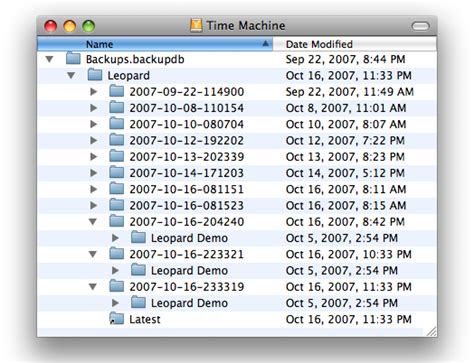Click the date Oct 16, 2007, 8:11 AM
Screen dimensions: 474x363
pos(346,189)
